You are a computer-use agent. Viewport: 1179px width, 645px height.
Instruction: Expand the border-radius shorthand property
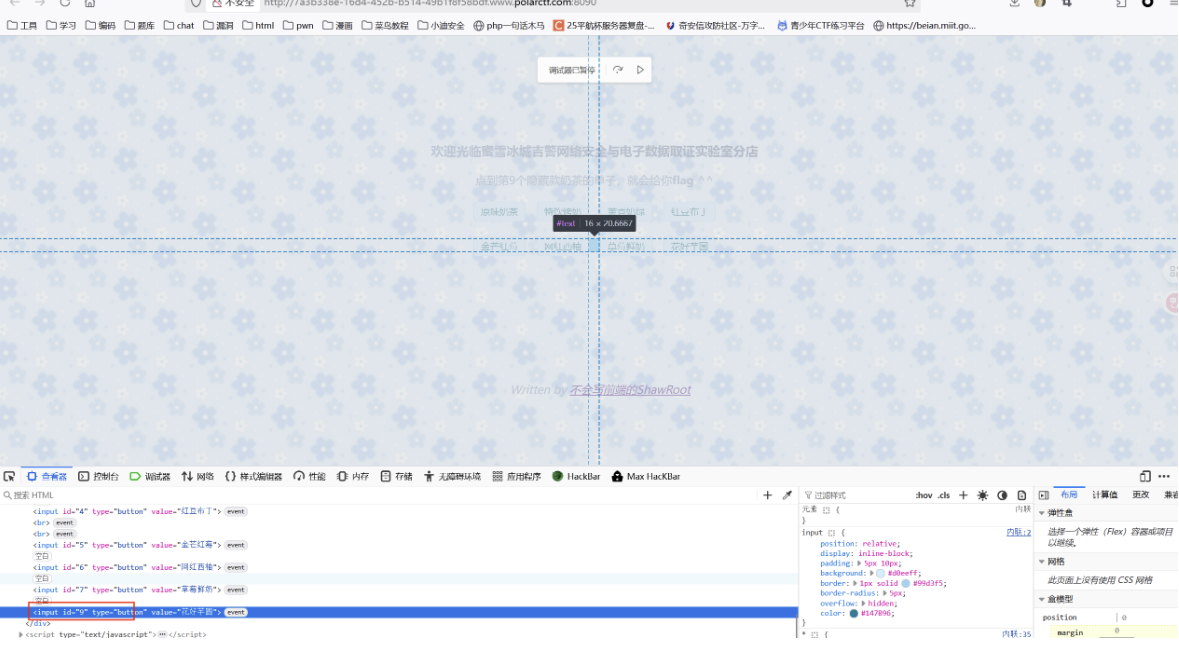pyautogui.click(x=884, y=593)
